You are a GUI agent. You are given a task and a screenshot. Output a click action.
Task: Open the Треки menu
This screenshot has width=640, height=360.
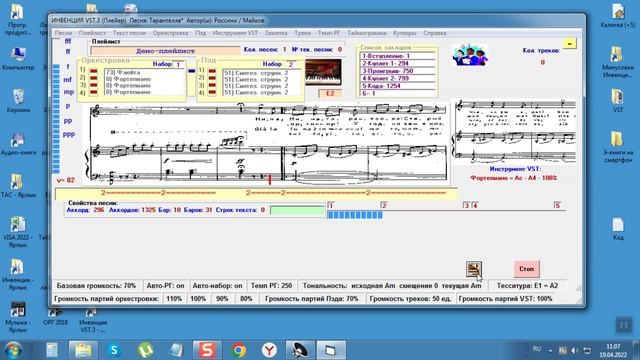pos(302,33)
